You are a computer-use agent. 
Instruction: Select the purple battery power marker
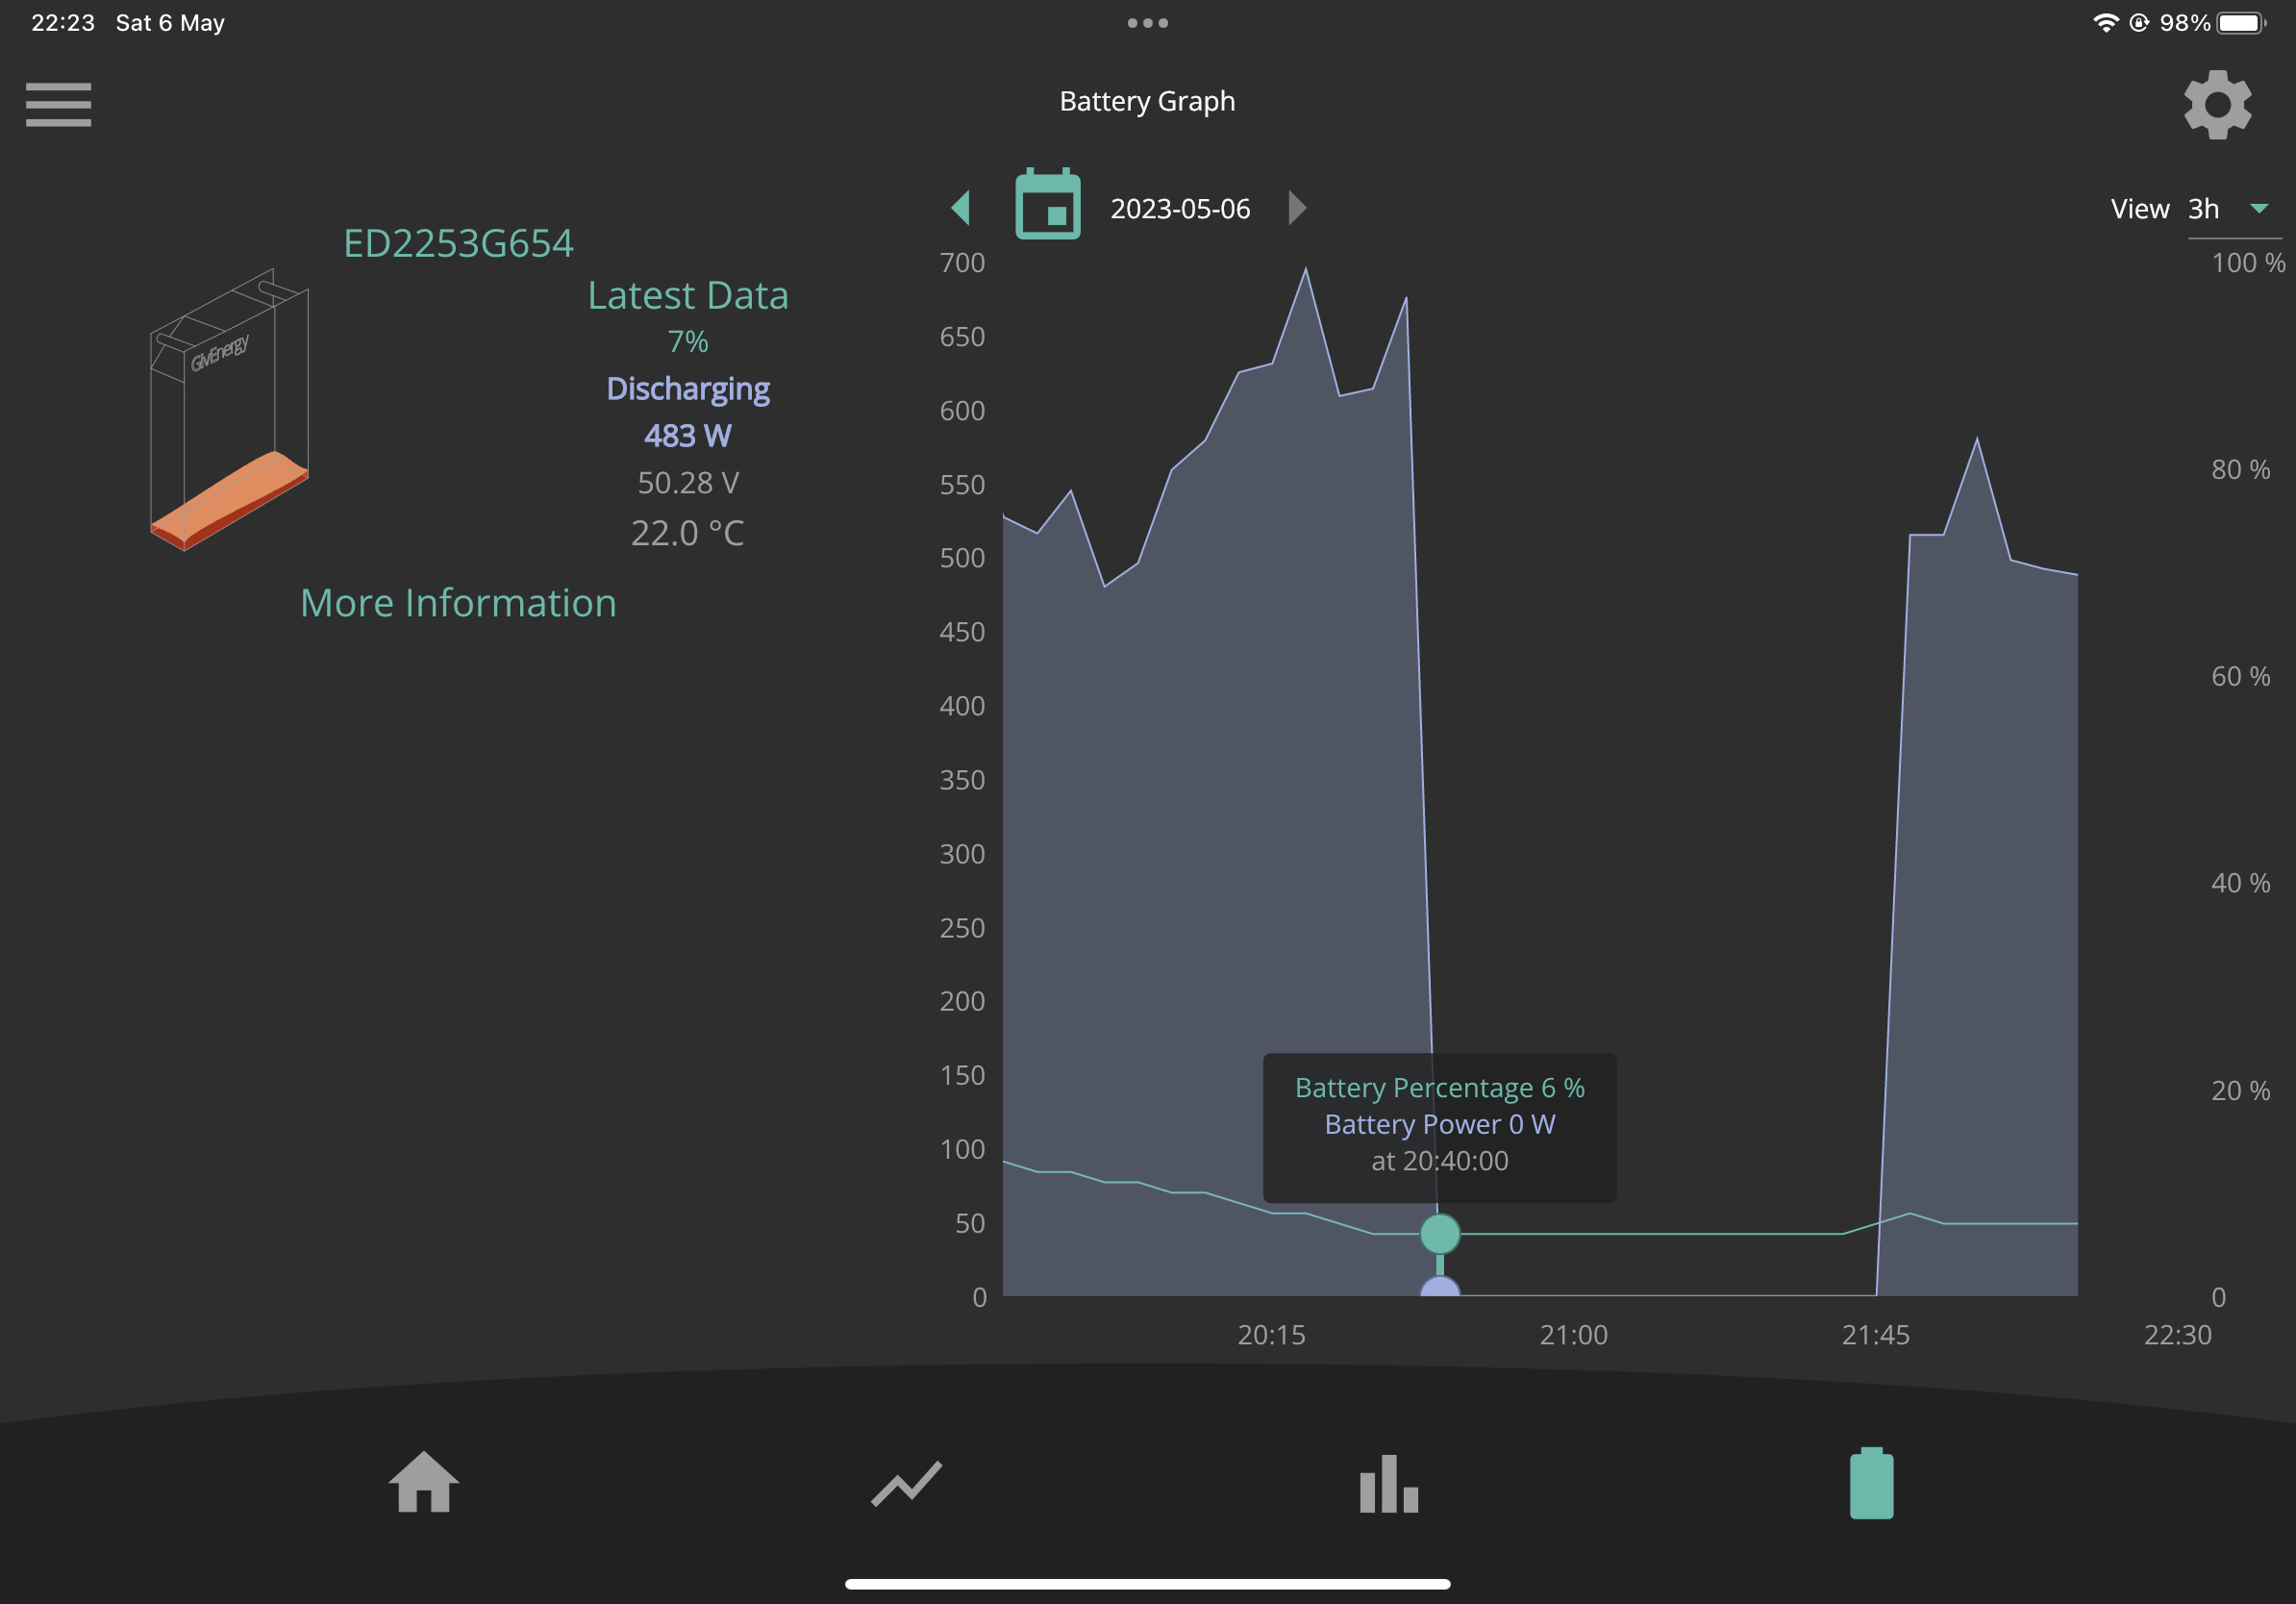[x=1439, y=1287]
